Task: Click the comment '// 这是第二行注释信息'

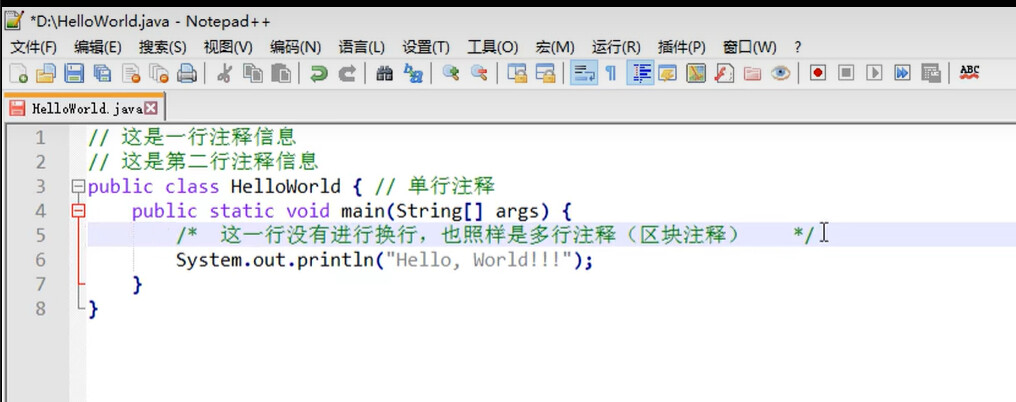Action: [203, 161]
